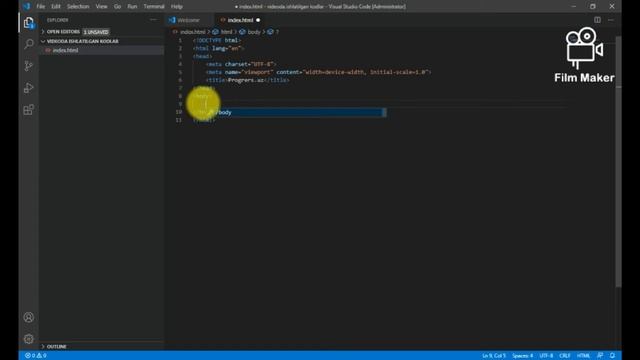
Task: Open the Extensions view
Action: coord(29,109)
